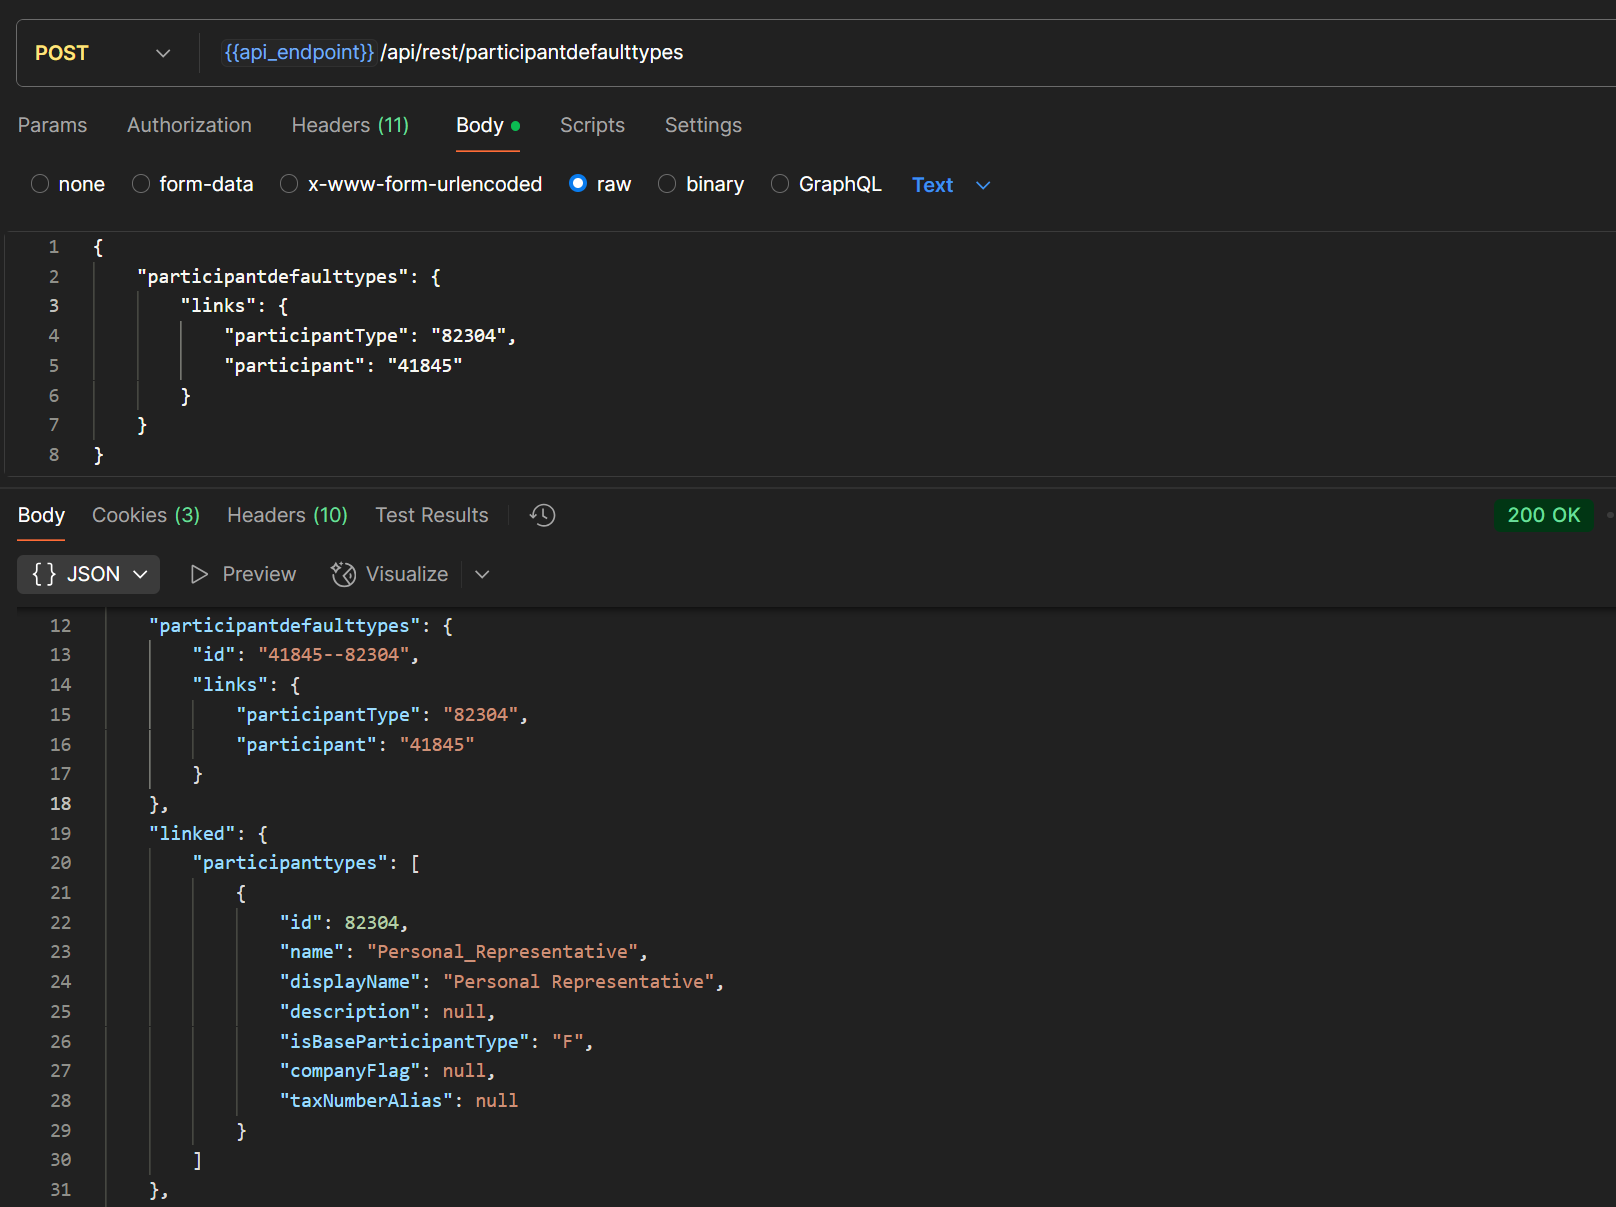Click request body line 5 participant value
The height and width of the screenshot is (1207, 1616).
click(x=425, y=366)
